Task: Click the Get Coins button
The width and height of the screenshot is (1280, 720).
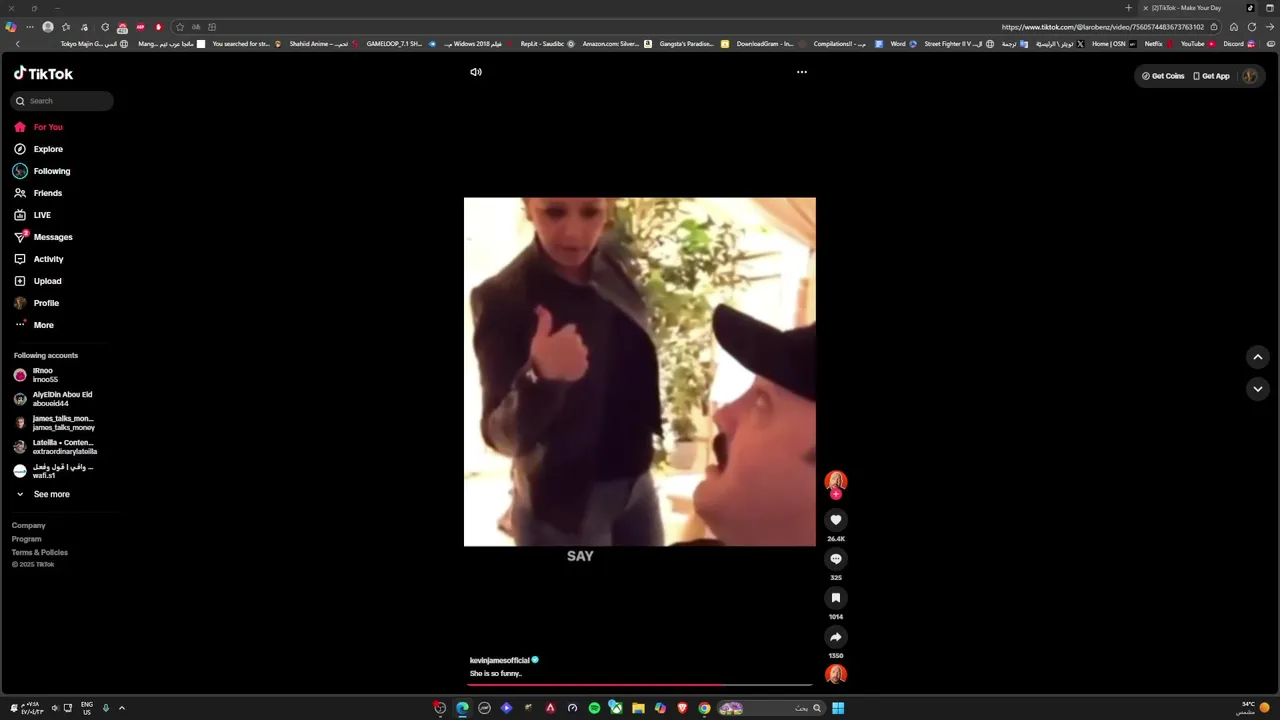Action: (x=1163, y=76)
